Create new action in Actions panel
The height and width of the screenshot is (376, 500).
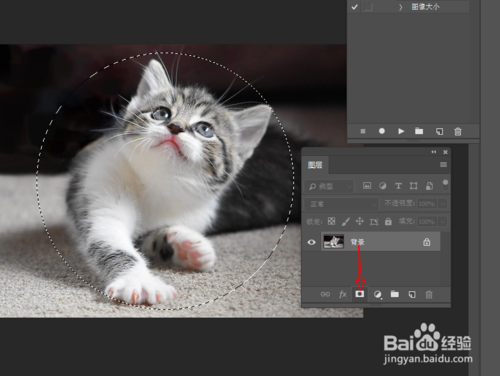click(x=439, y=131)
